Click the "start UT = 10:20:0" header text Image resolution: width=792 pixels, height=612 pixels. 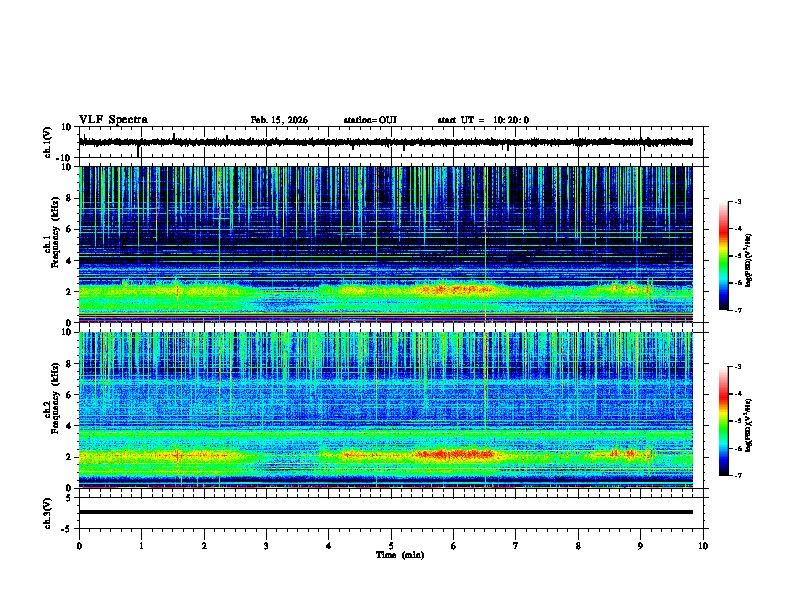point(483,120)
